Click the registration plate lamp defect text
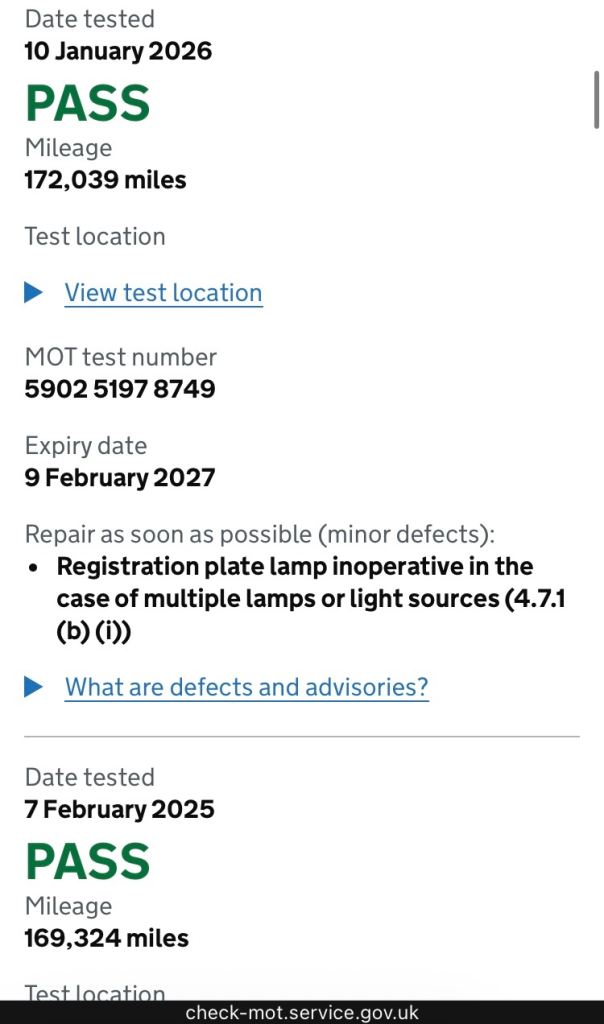This screenshot has width=604, height=1024. click(x=294, y=599)
